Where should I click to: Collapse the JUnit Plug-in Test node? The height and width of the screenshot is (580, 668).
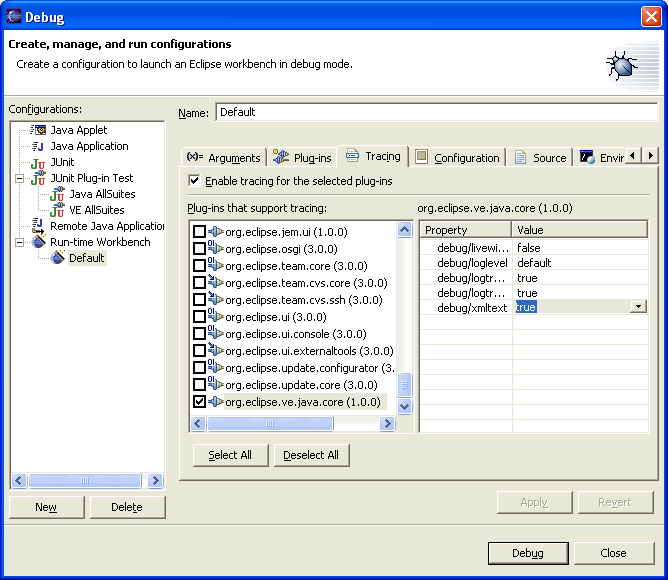point(20,178)
